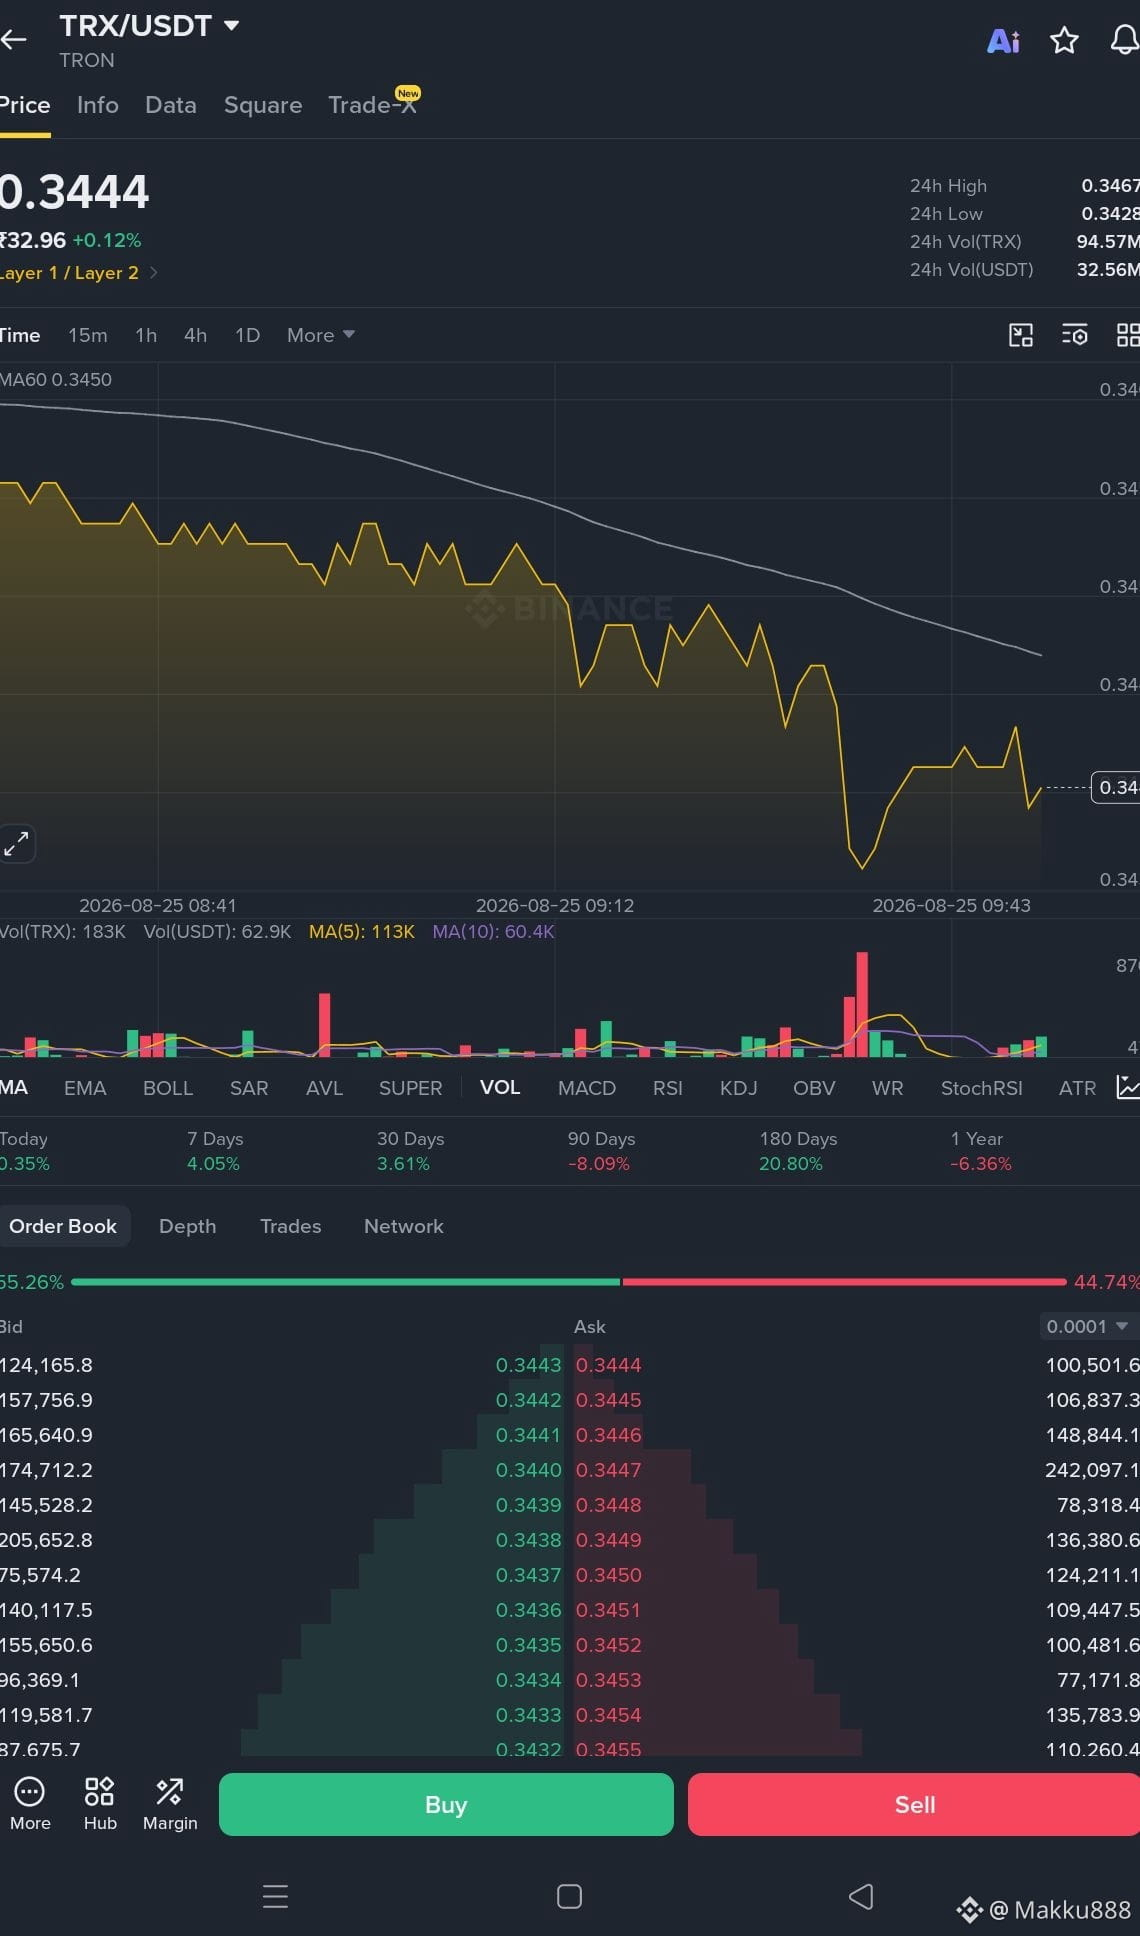Open the chart grid layout icon
Screen dimensions: 1140x1936
click(1128, 335)
